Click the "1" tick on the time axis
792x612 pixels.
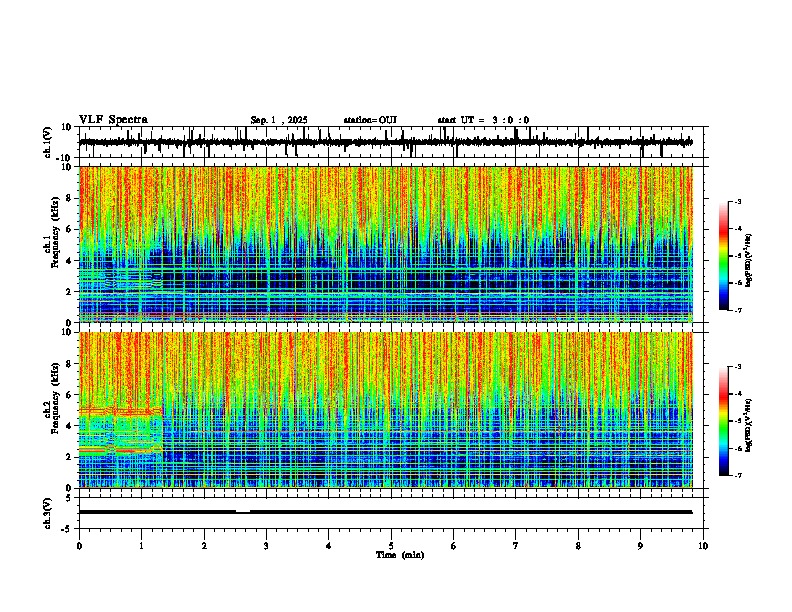[141, 546]
